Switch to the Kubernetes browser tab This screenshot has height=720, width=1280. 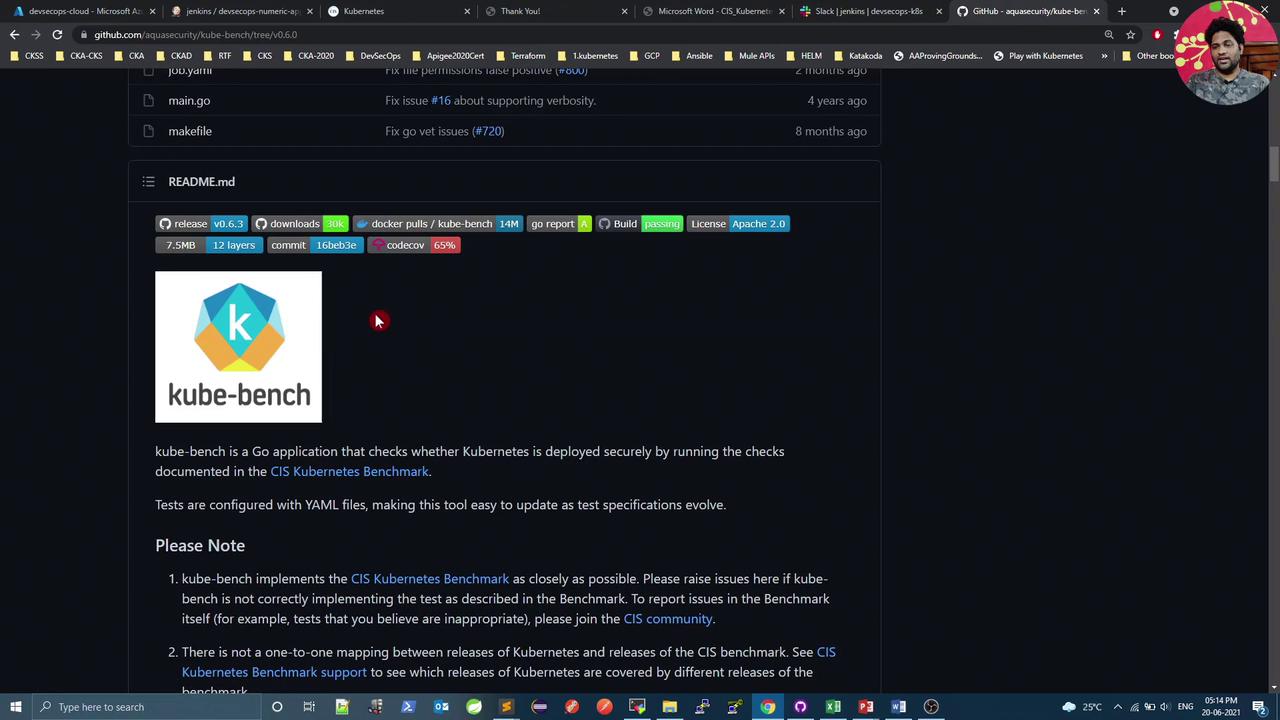tap(398, 11)
